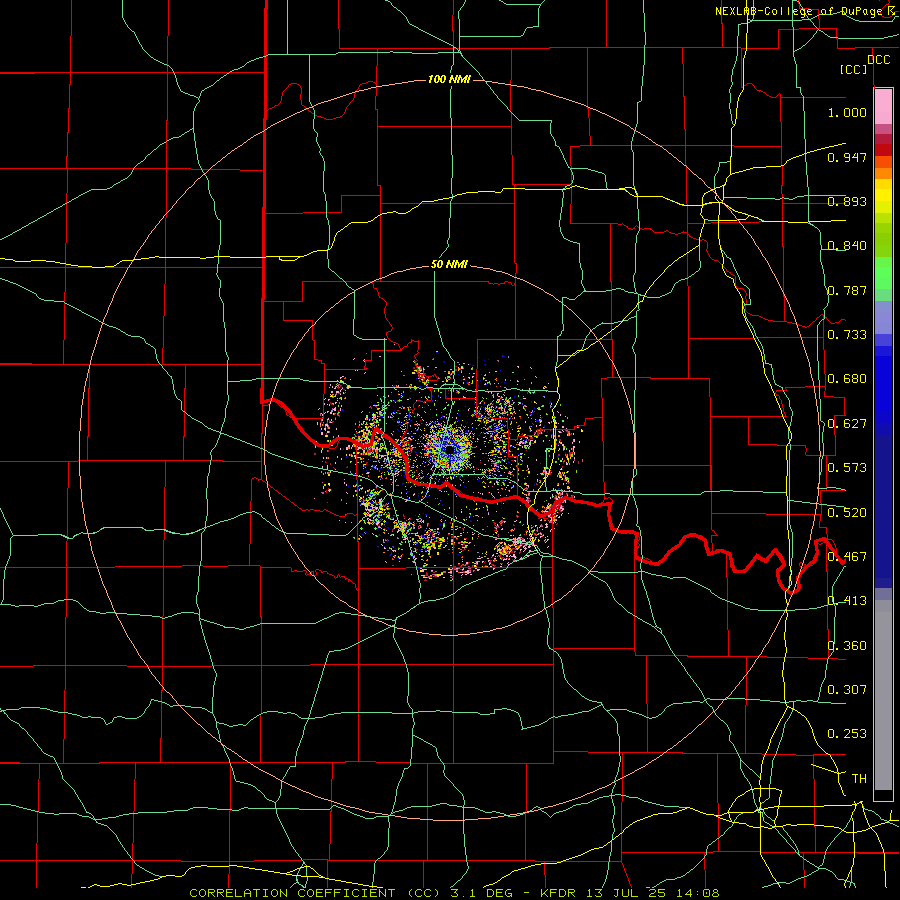Click the Correlation Coefficient KFDR caption at bottom

click(454, 893)
